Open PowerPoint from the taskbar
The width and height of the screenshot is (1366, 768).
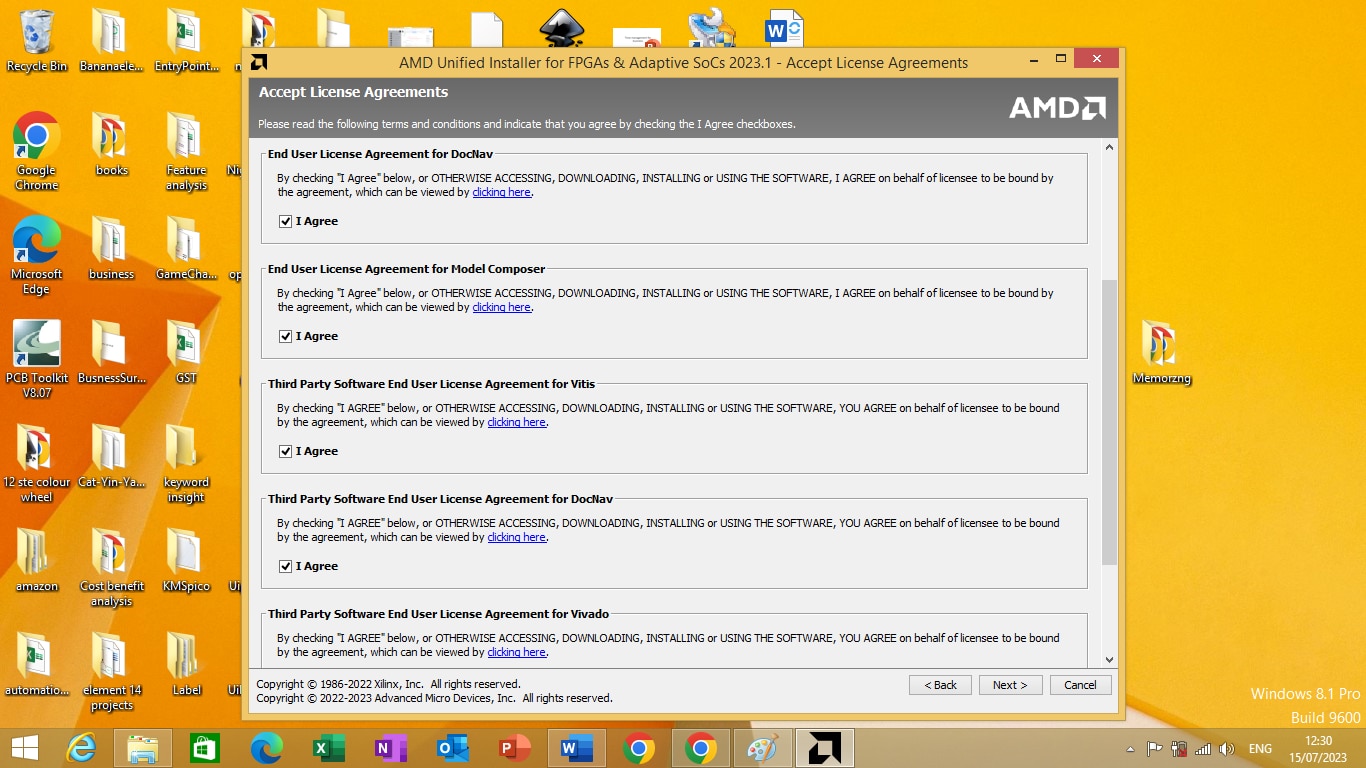(515, 748)
